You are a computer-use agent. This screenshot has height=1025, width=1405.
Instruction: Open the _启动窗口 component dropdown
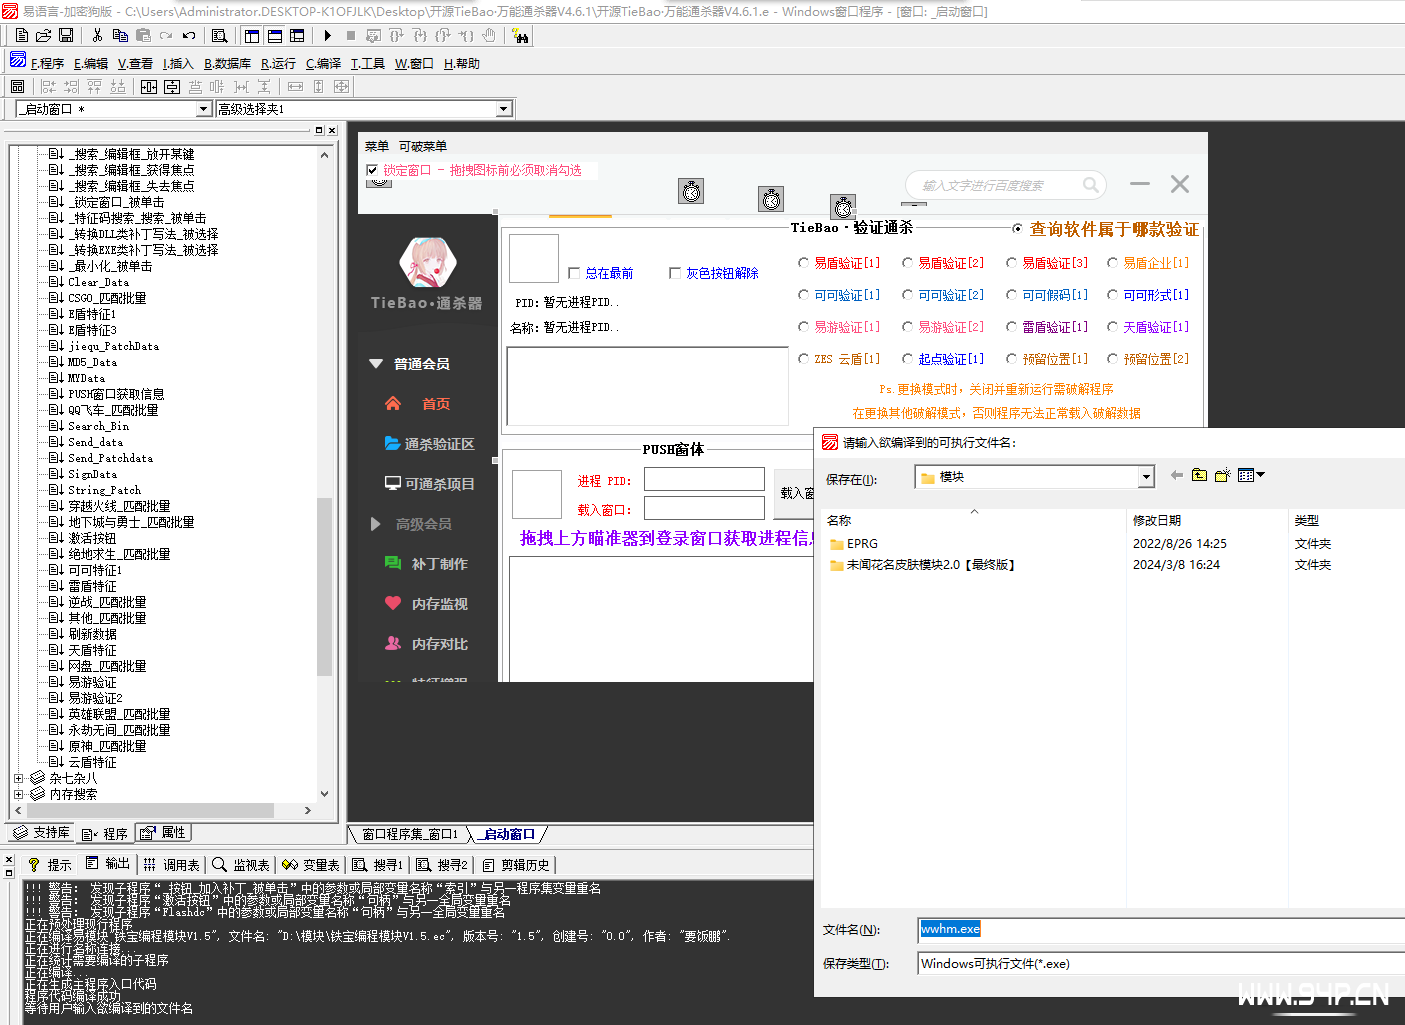[203, 109]
